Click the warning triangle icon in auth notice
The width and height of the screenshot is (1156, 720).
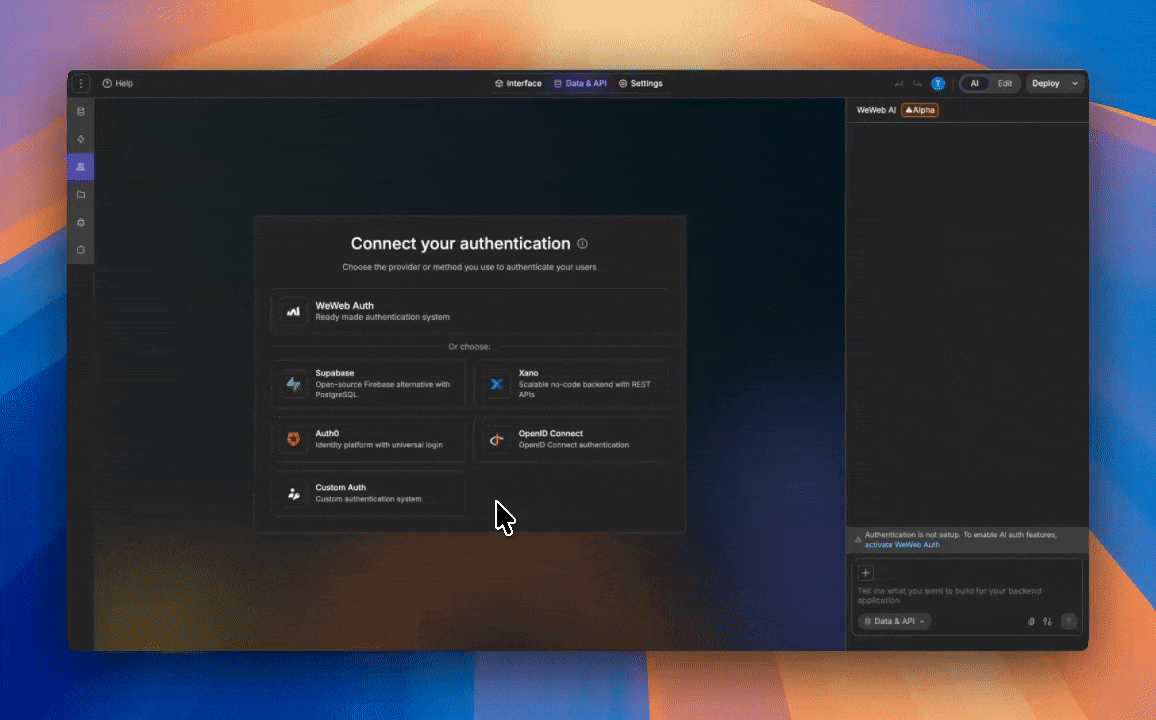point(857,539)
